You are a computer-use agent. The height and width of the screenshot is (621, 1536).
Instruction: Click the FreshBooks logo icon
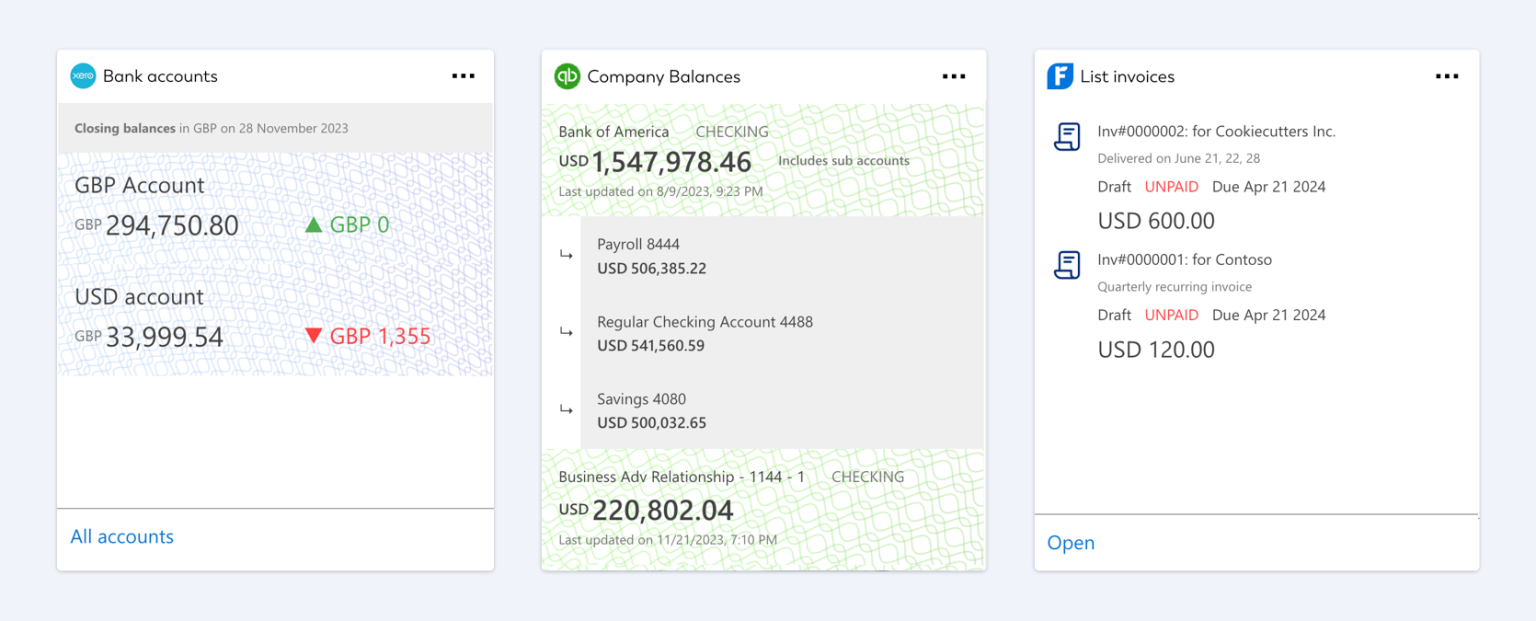point(1060,76)
